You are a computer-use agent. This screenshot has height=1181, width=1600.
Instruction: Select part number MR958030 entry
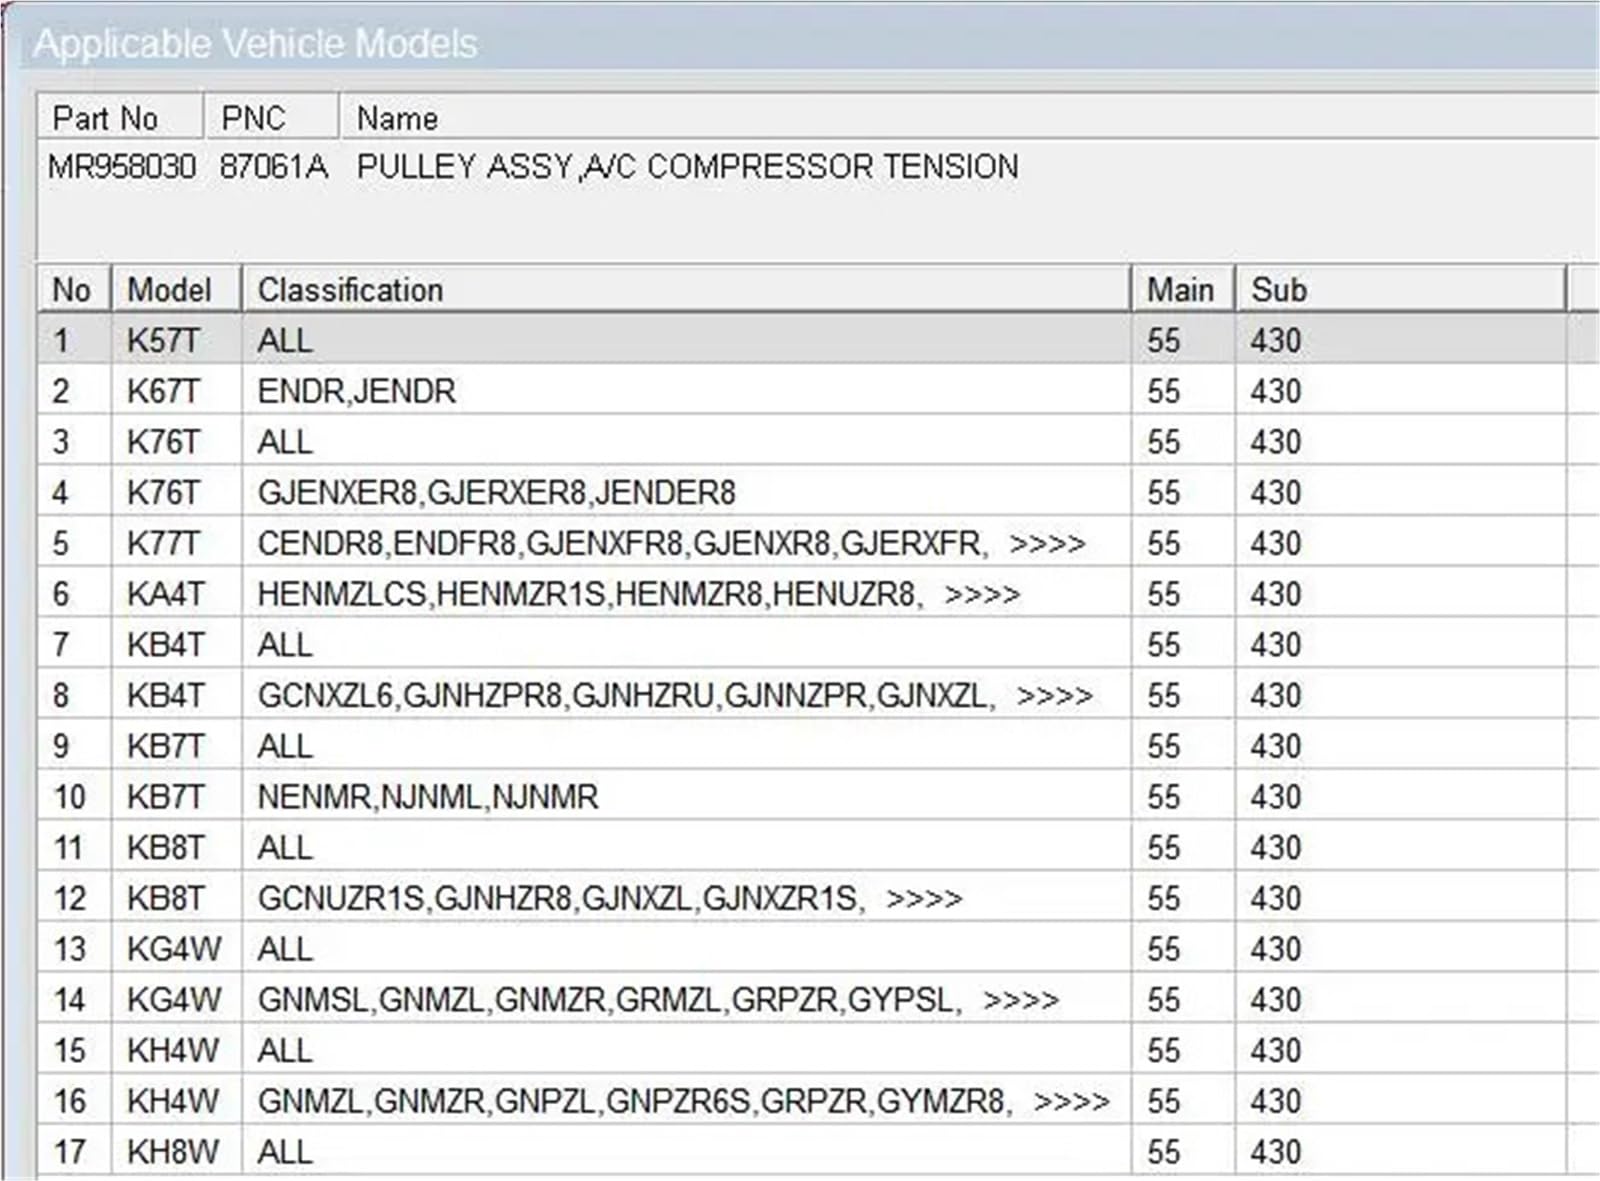click(122, 166)
